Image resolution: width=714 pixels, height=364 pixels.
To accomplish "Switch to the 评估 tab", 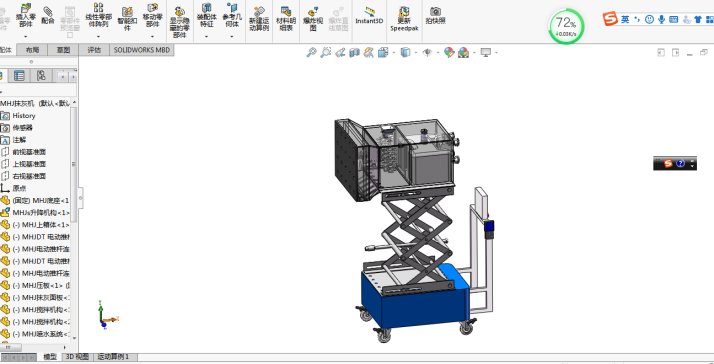I will coord(94,50).
